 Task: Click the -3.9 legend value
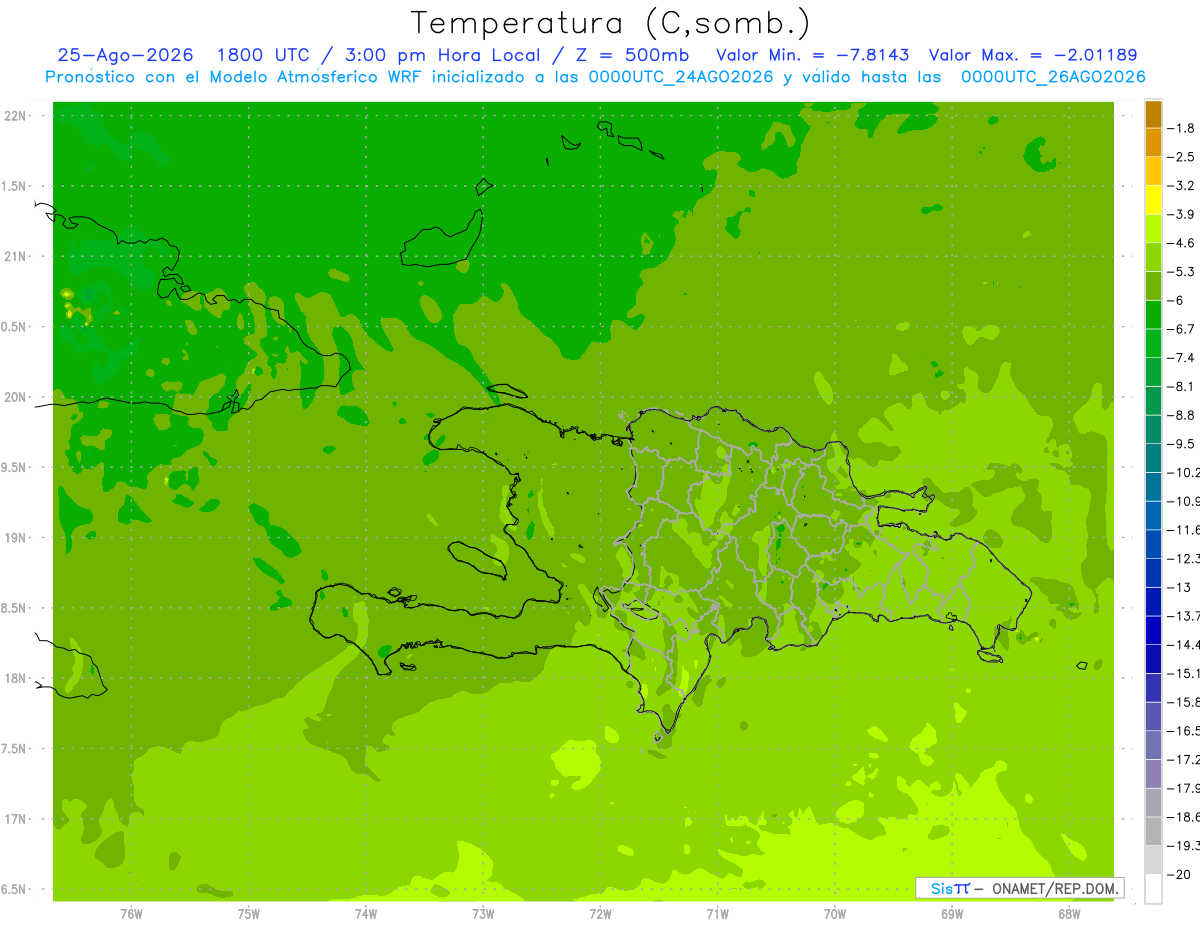(x=1182, y=214)
